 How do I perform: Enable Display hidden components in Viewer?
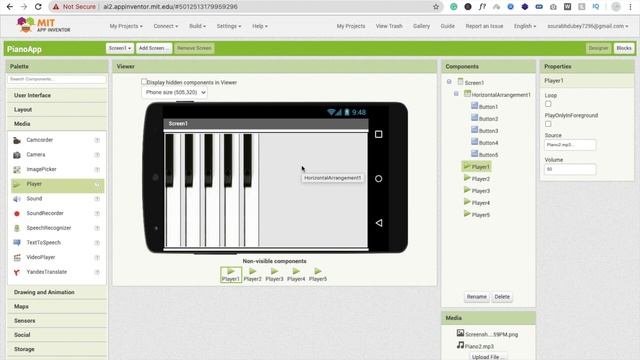click(x=144, y=82)
